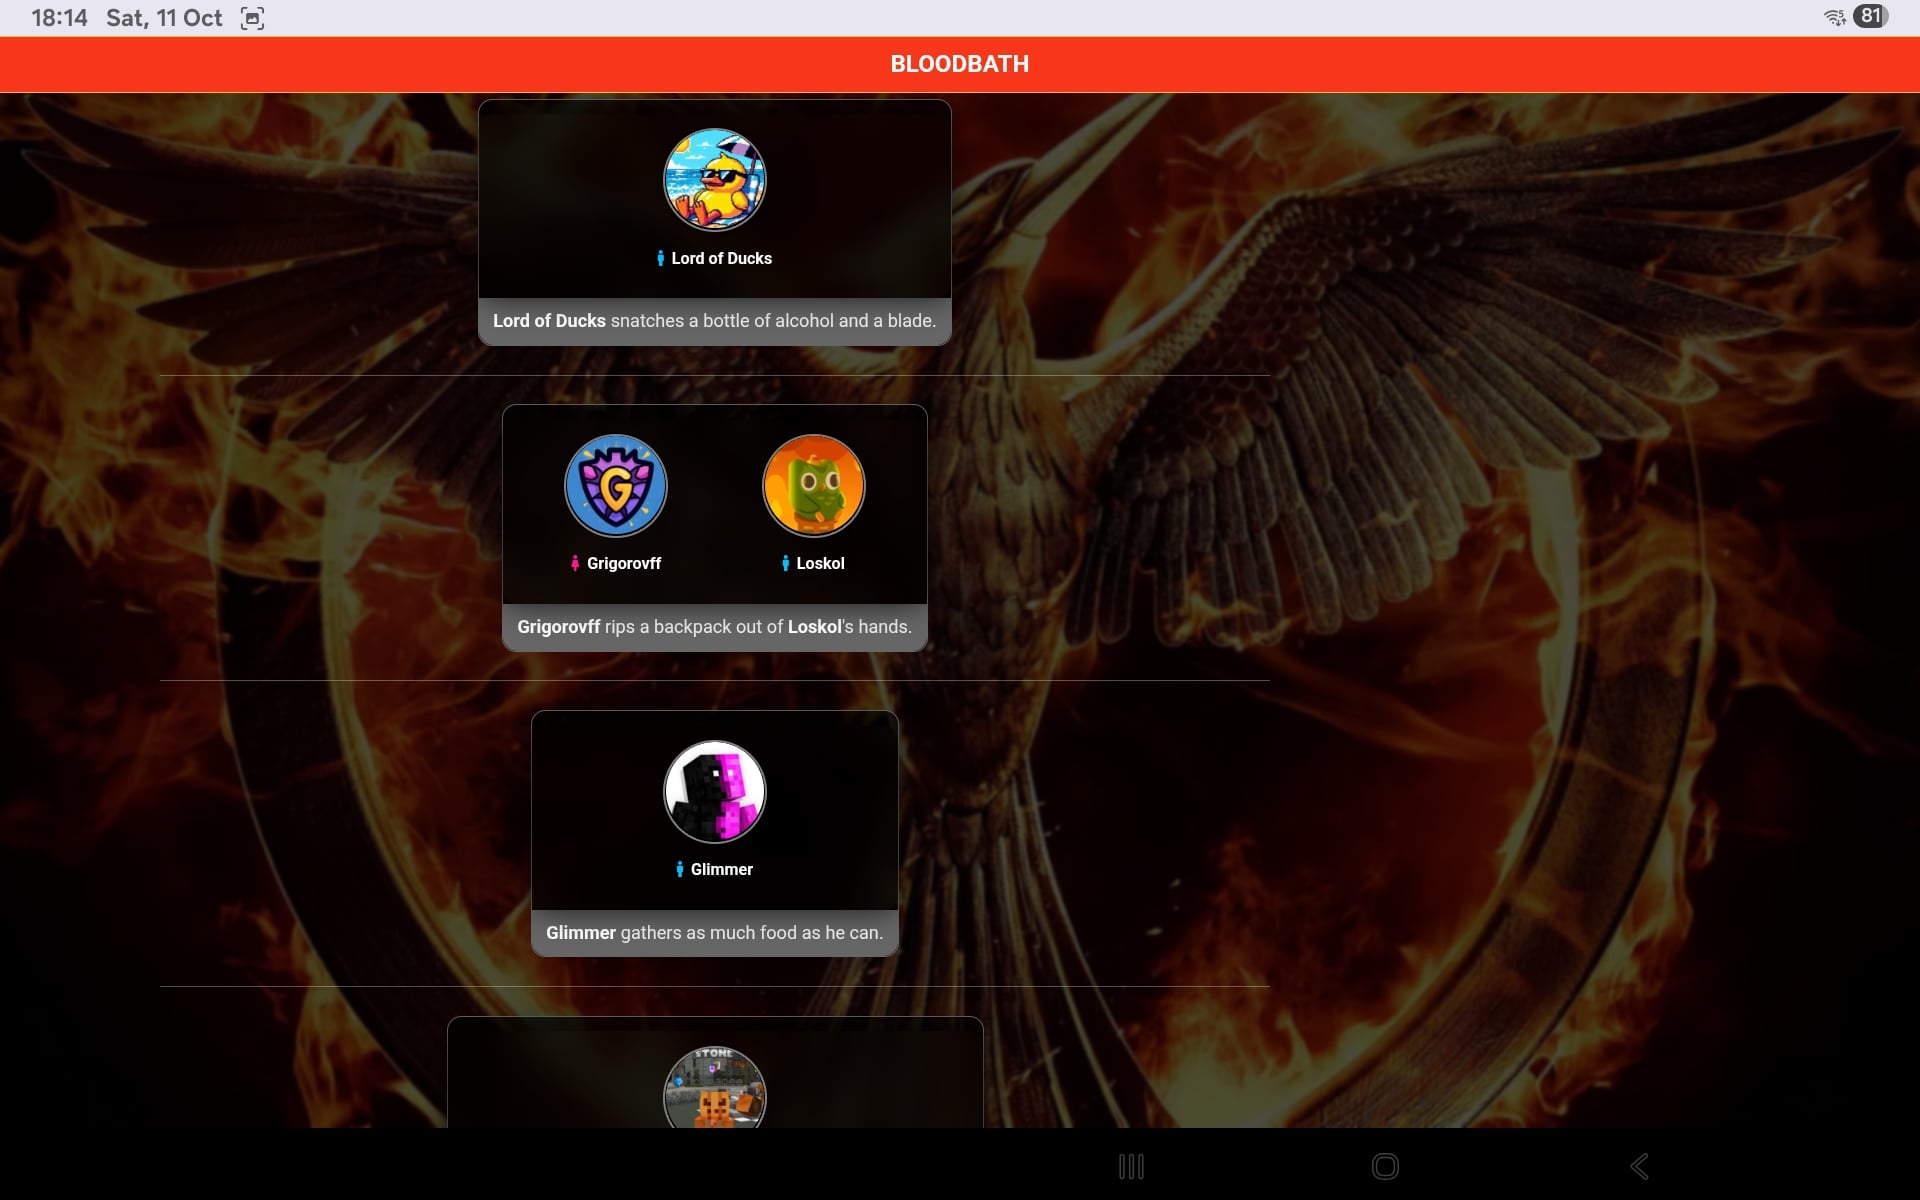This screenshot has height=1200, width=1920.
Task: Click the male icon beside Lord of Ducks
Action: 660,258
